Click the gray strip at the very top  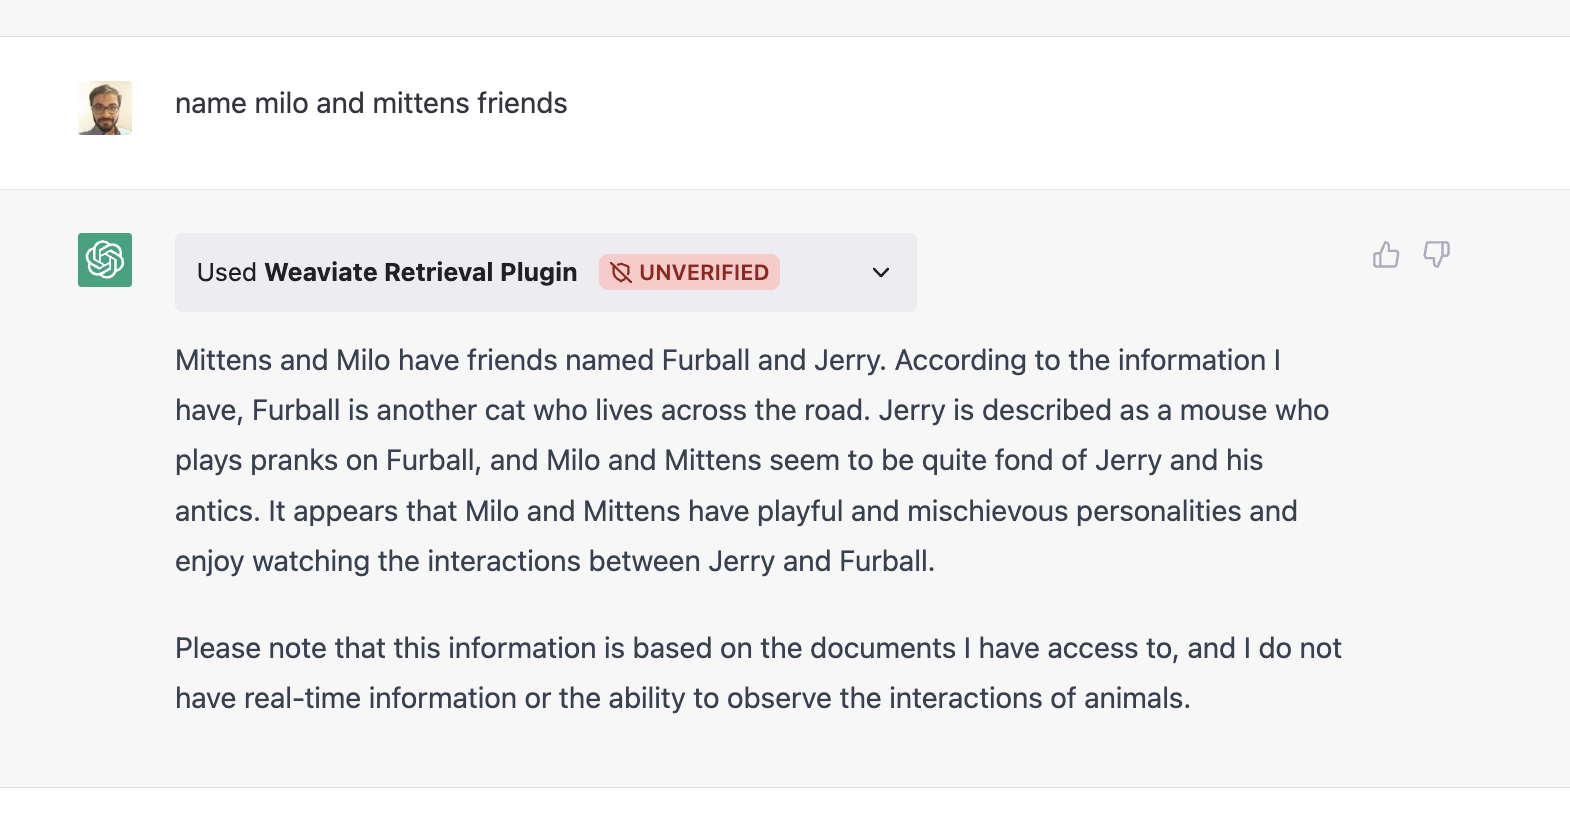(785, 18)
